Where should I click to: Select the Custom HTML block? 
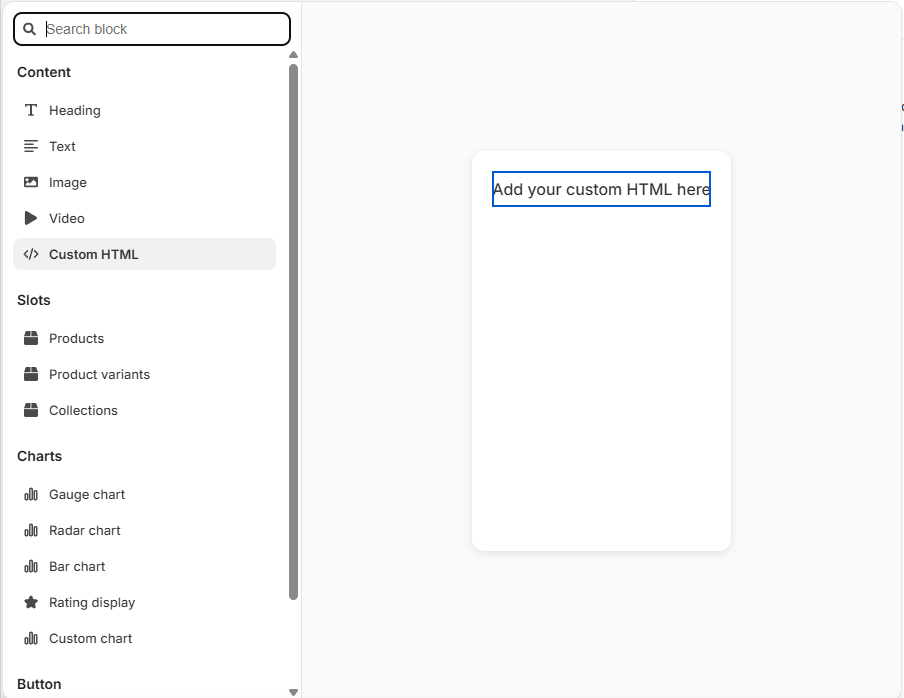[x=93, y=254]
